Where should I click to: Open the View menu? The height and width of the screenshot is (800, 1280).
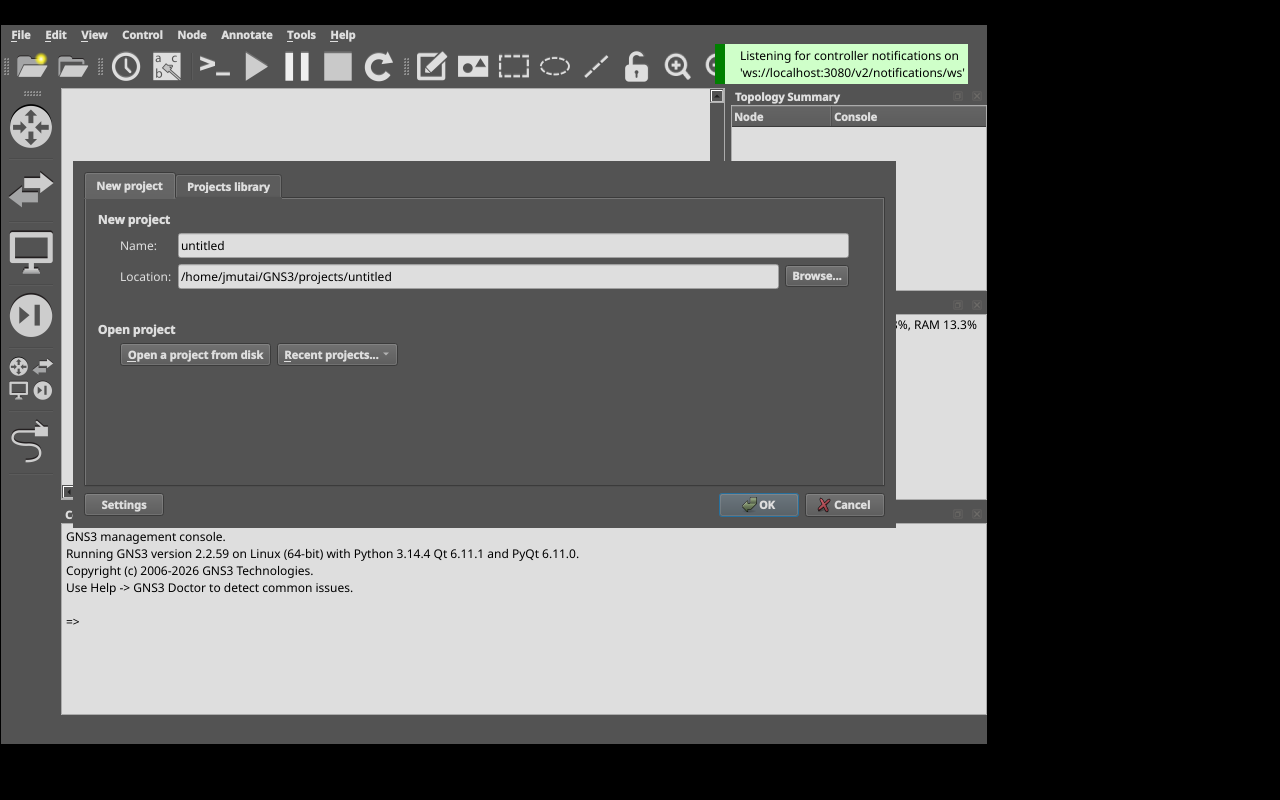pyautogui.click(x=94, y=35)
